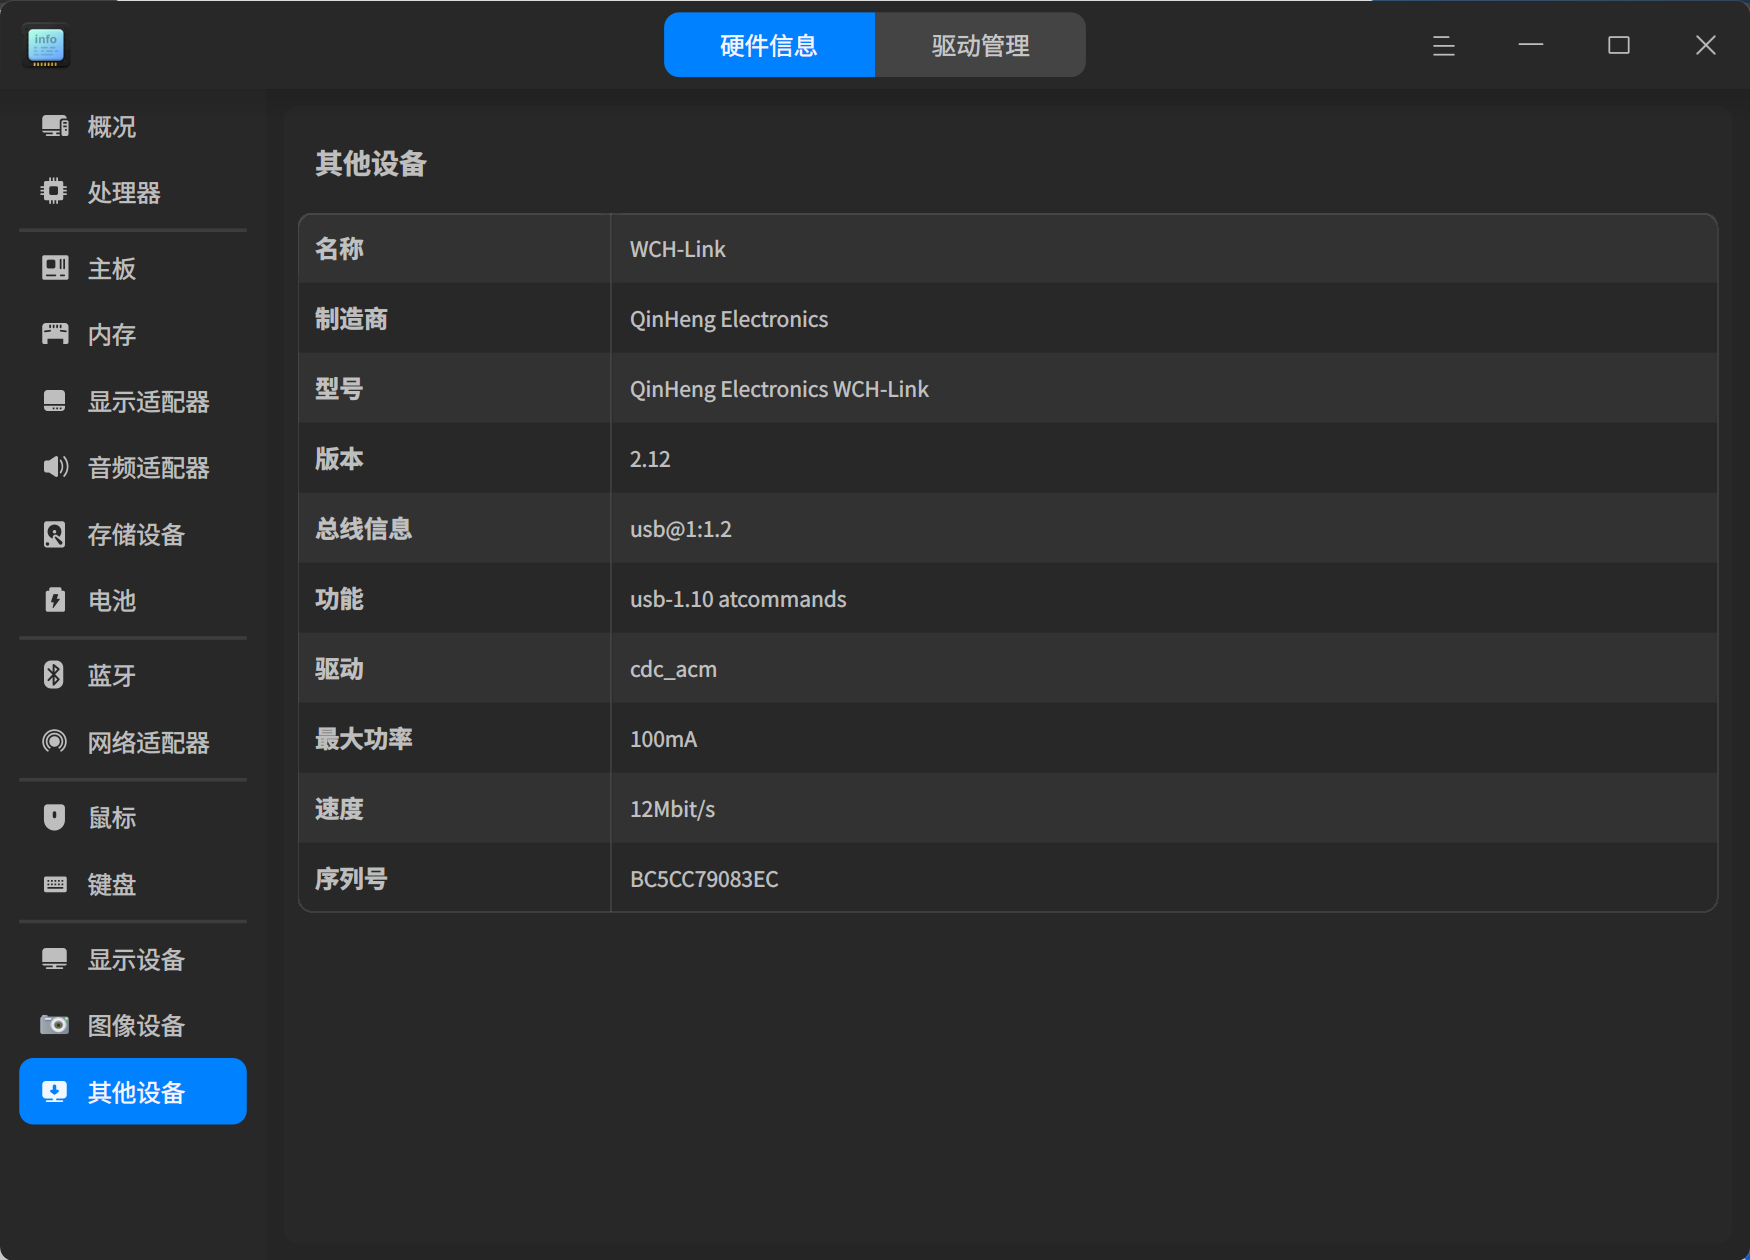Screen dimensions: 1750x1260
Task: Click the 序列号 row label
Action: [351, 879]
